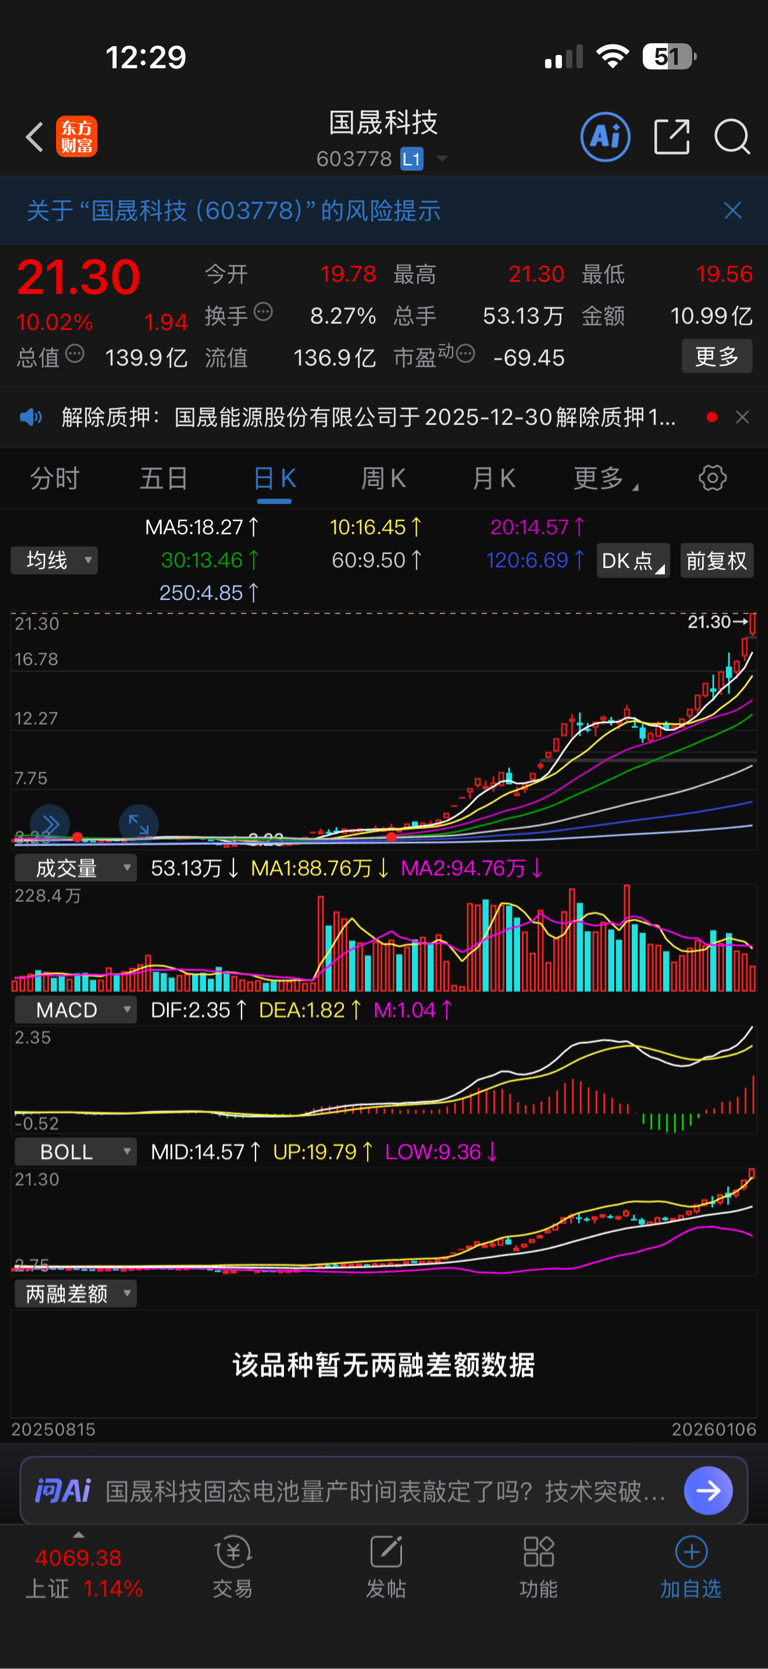Tap the red dot on news ticker
Viewport: 768px width, 1669px height.
(712, 417)
